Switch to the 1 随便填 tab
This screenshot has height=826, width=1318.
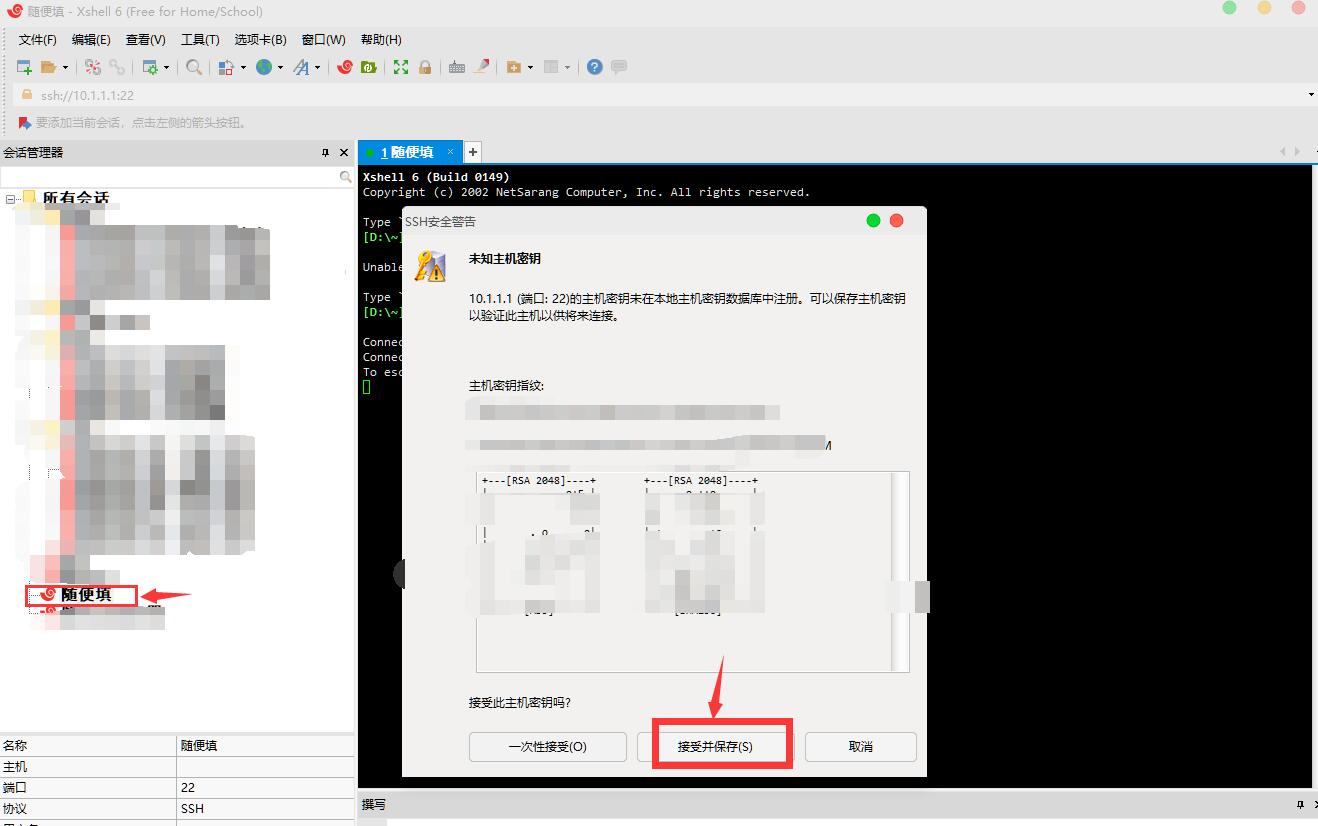pyautogui.click(x=407, y=152)
